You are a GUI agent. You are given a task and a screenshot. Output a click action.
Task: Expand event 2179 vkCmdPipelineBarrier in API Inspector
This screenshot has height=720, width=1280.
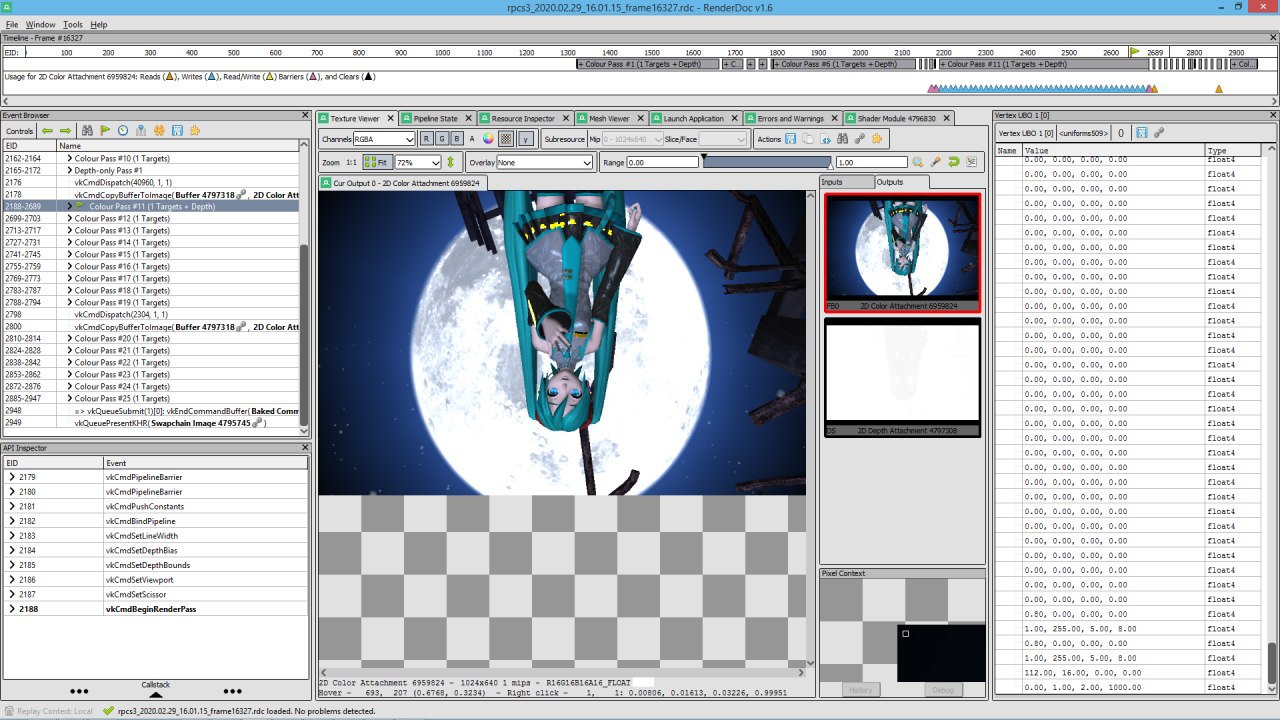(11, 477)
